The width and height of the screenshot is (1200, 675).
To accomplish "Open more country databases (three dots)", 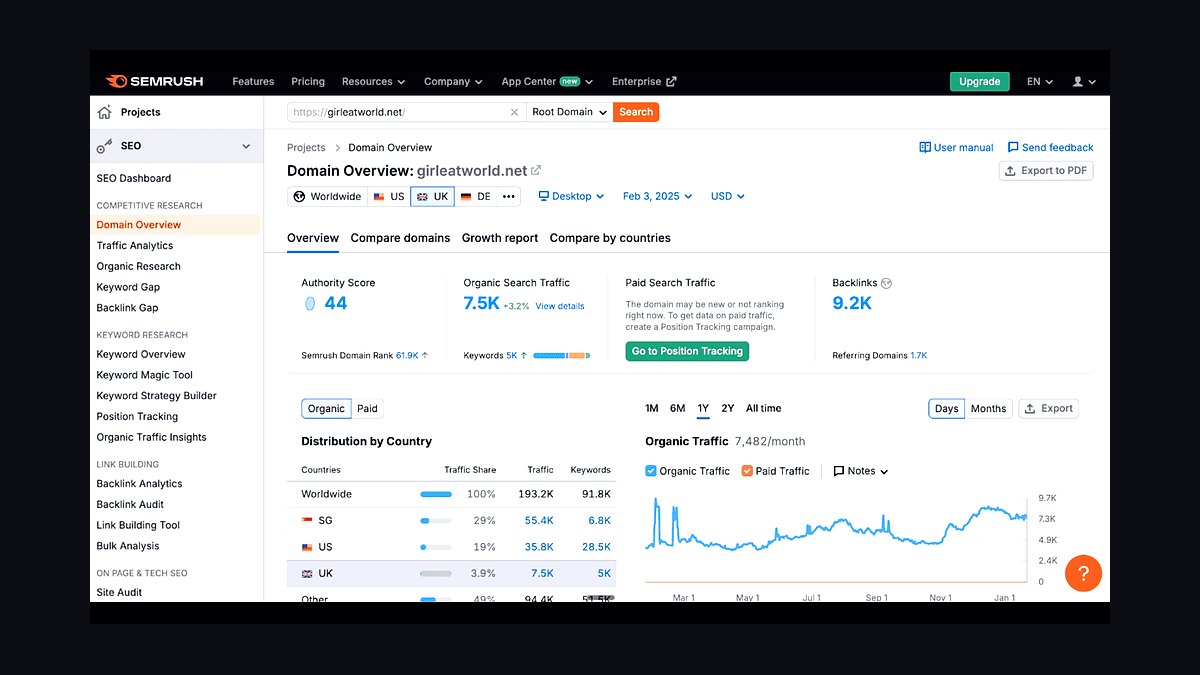I will [509, 196].
